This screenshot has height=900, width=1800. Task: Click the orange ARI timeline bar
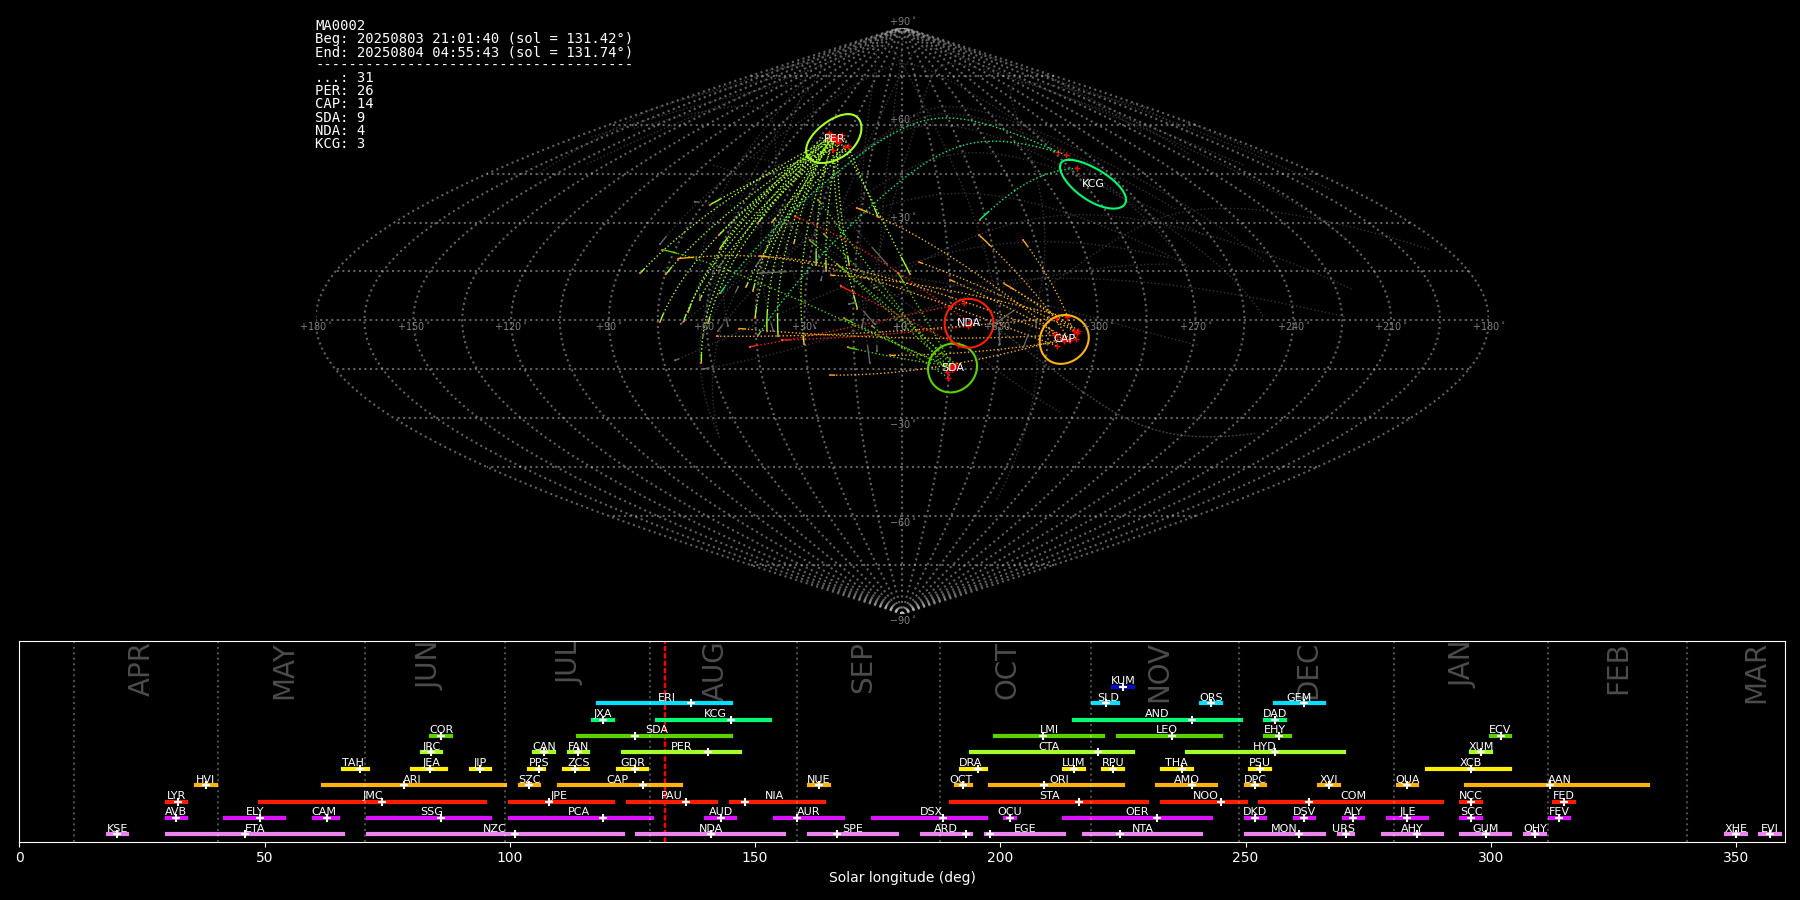(413, 785)
